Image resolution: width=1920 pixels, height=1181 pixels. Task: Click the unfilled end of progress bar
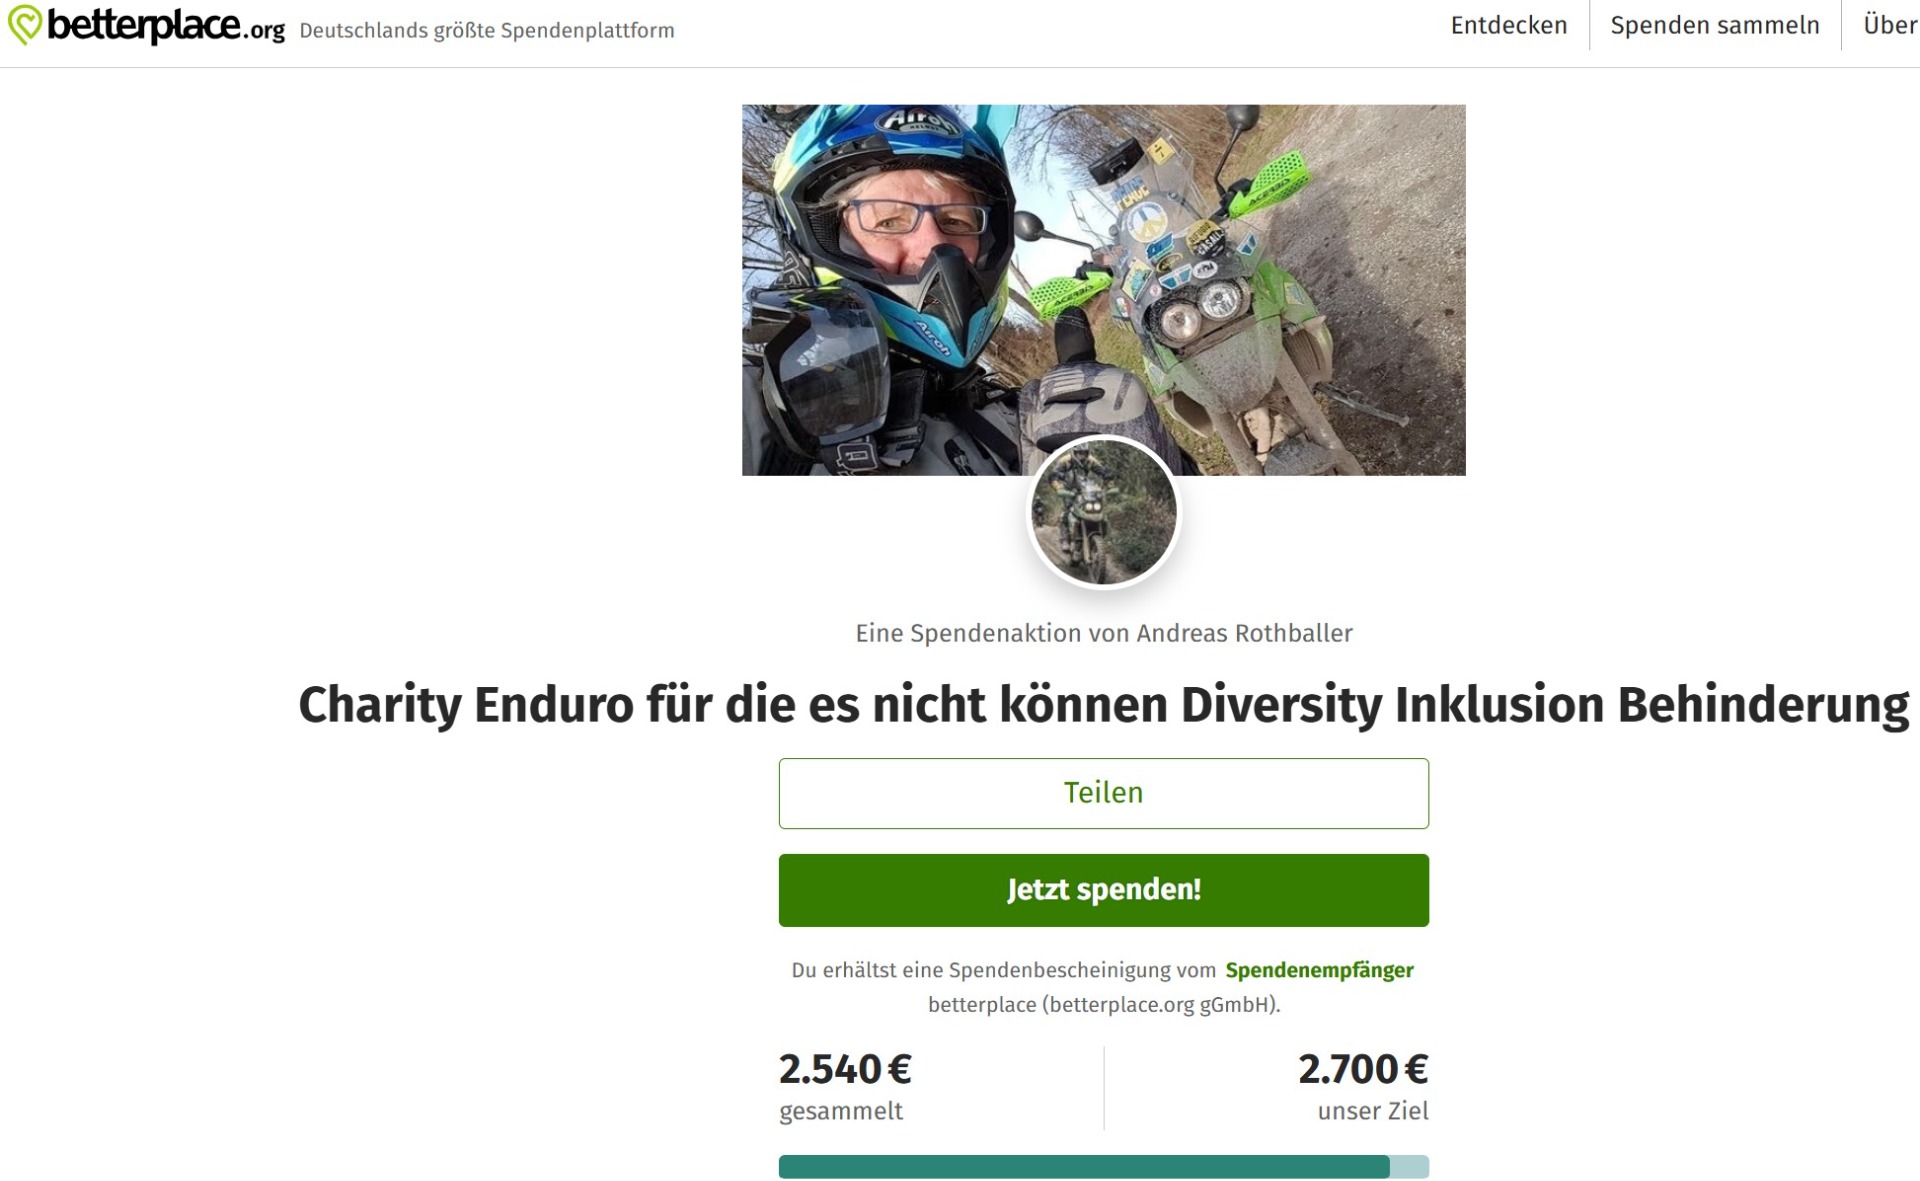point(1409,1166)
